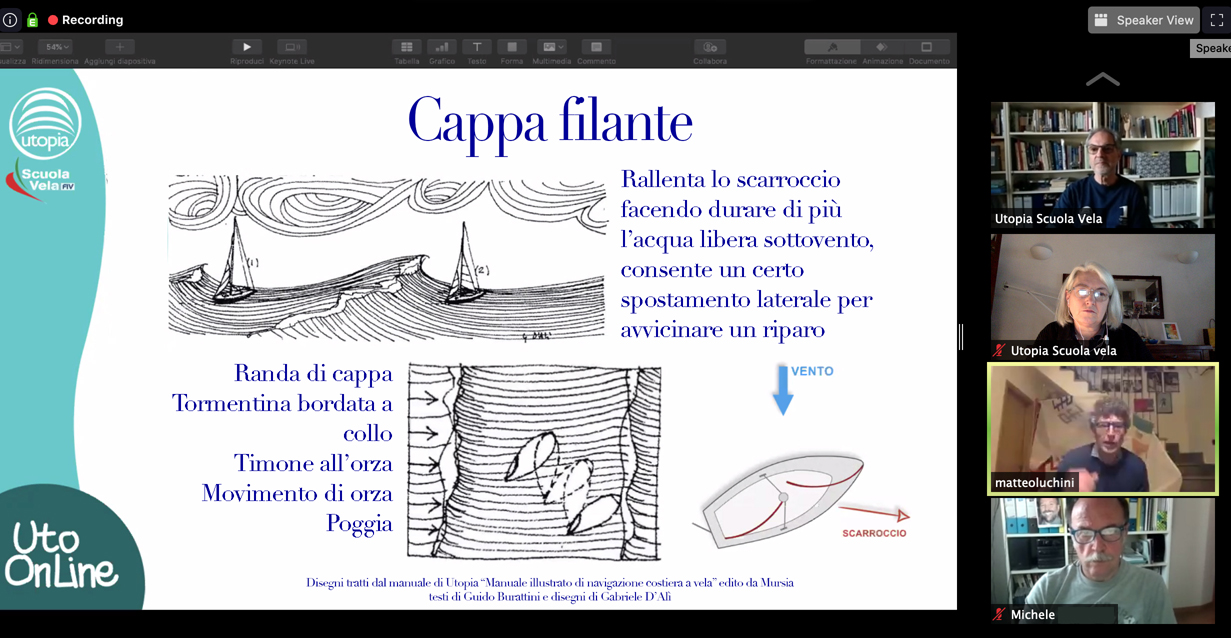Click the 'Tormentina bordata a' text line
Image resolution: width=1231 pixels, height=638 pixels.
pyautogui.click(x=282, y=403)
